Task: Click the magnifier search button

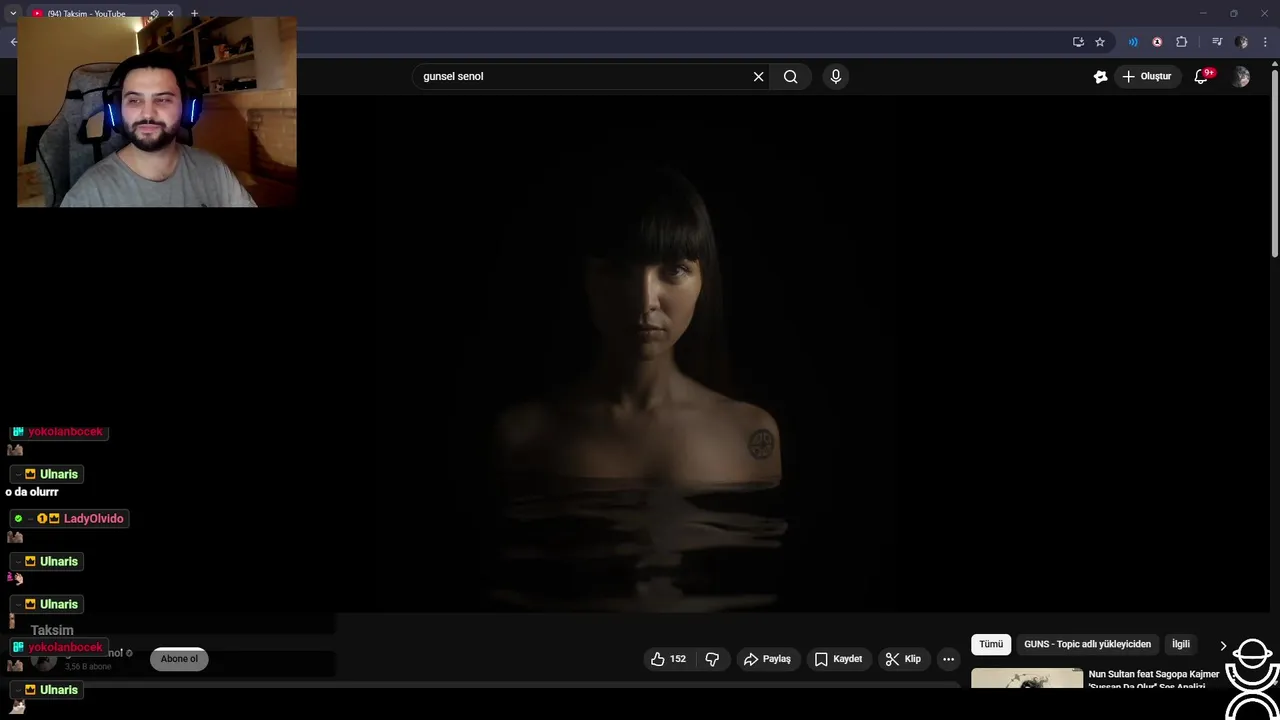Action: (x=790, y=76)
